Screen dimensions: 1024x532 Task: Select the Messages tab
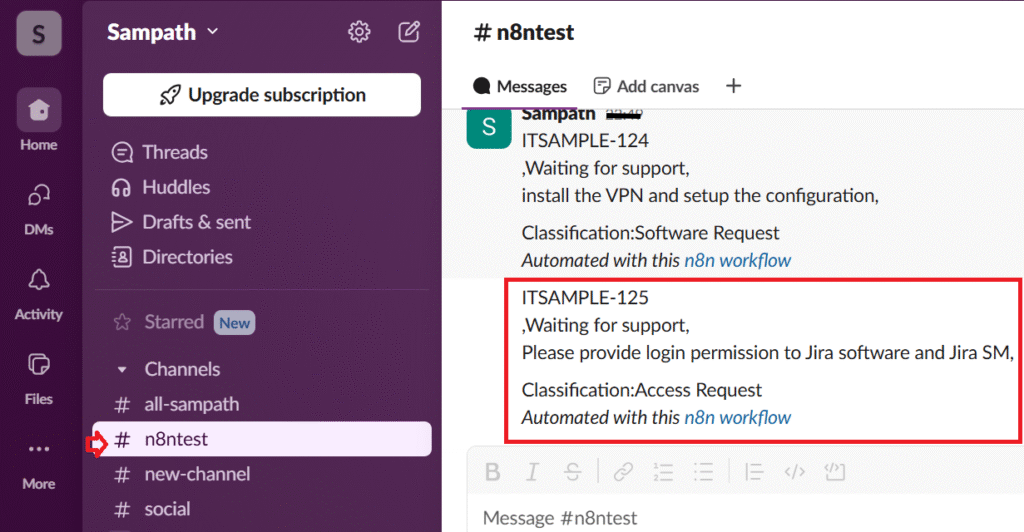pyautogui.click(x=520, y=86)
